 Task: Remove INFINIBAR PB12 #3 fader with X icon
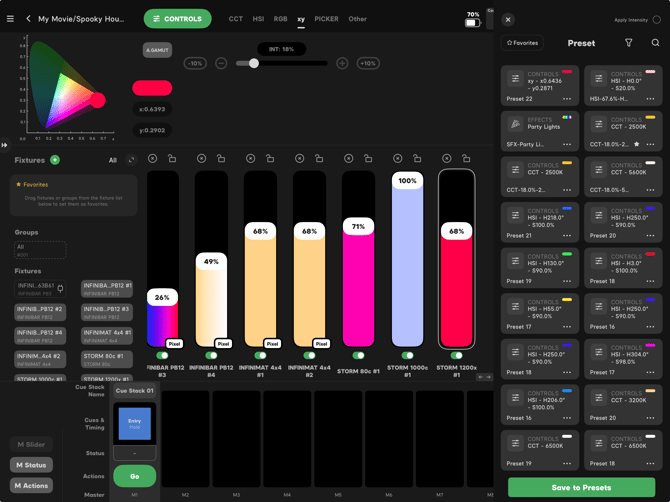tap(152, 159)
